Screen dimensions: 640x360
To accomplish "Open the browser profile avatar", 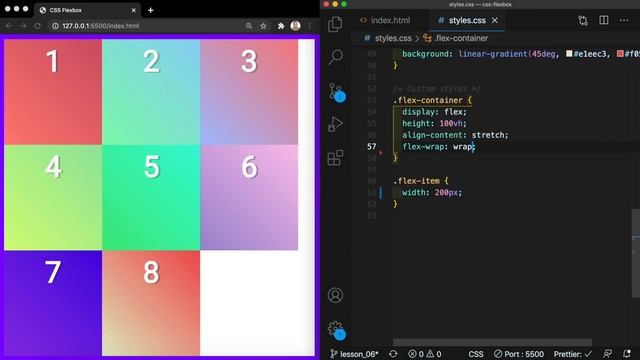I will click(x=296, y=26).
